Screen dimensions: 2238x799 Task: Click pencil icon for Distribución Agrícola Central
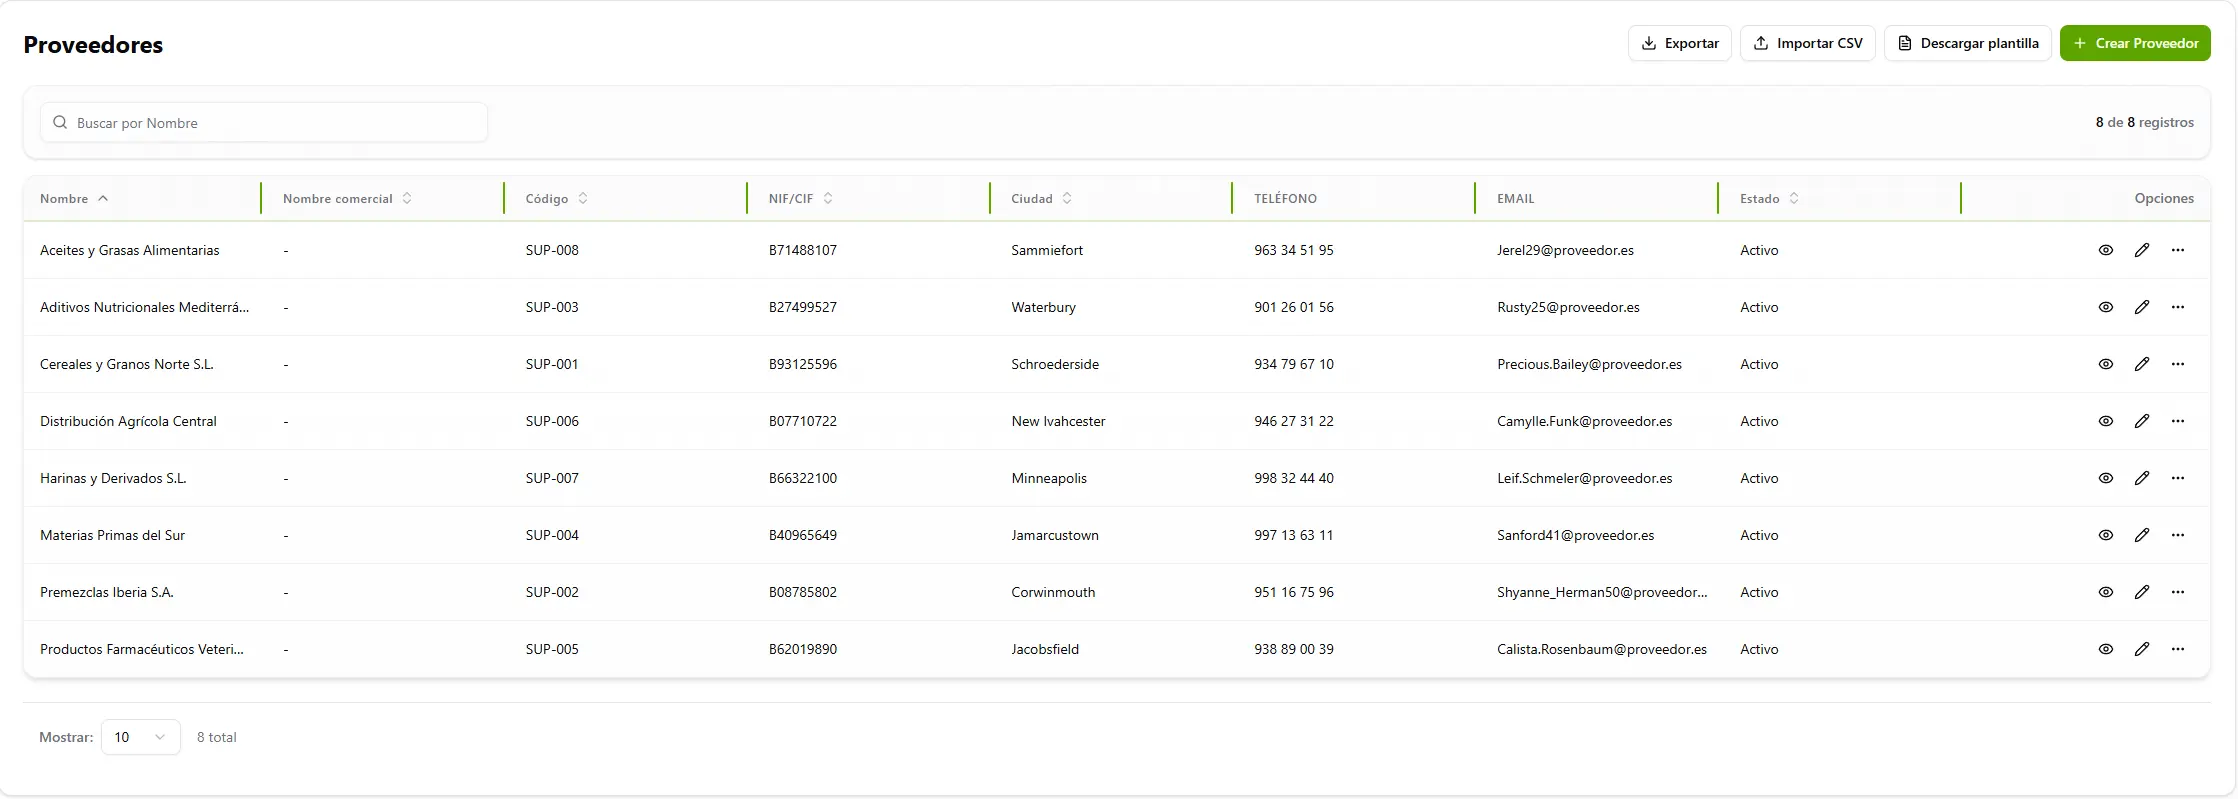(2141, 421)
